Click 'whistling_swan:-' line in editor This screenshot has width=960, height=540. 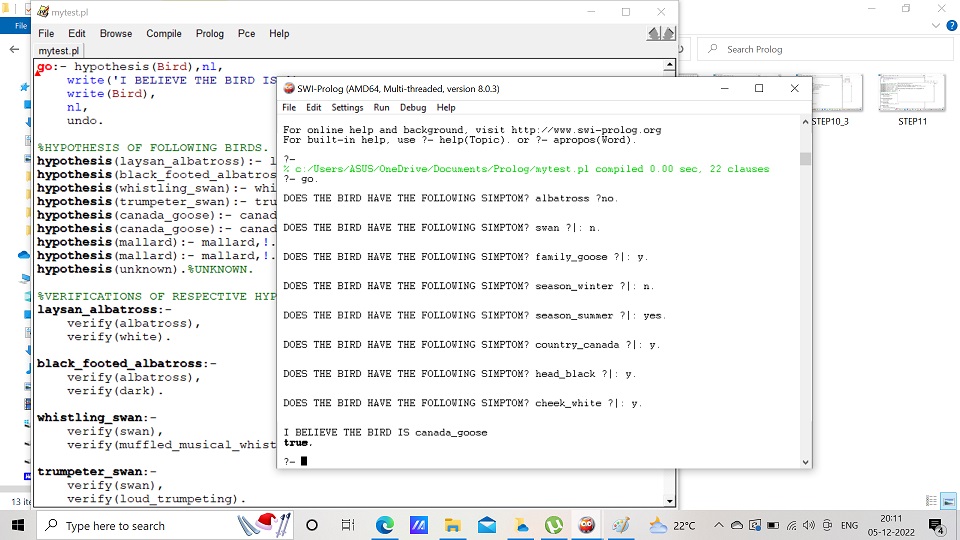[97, 418]
